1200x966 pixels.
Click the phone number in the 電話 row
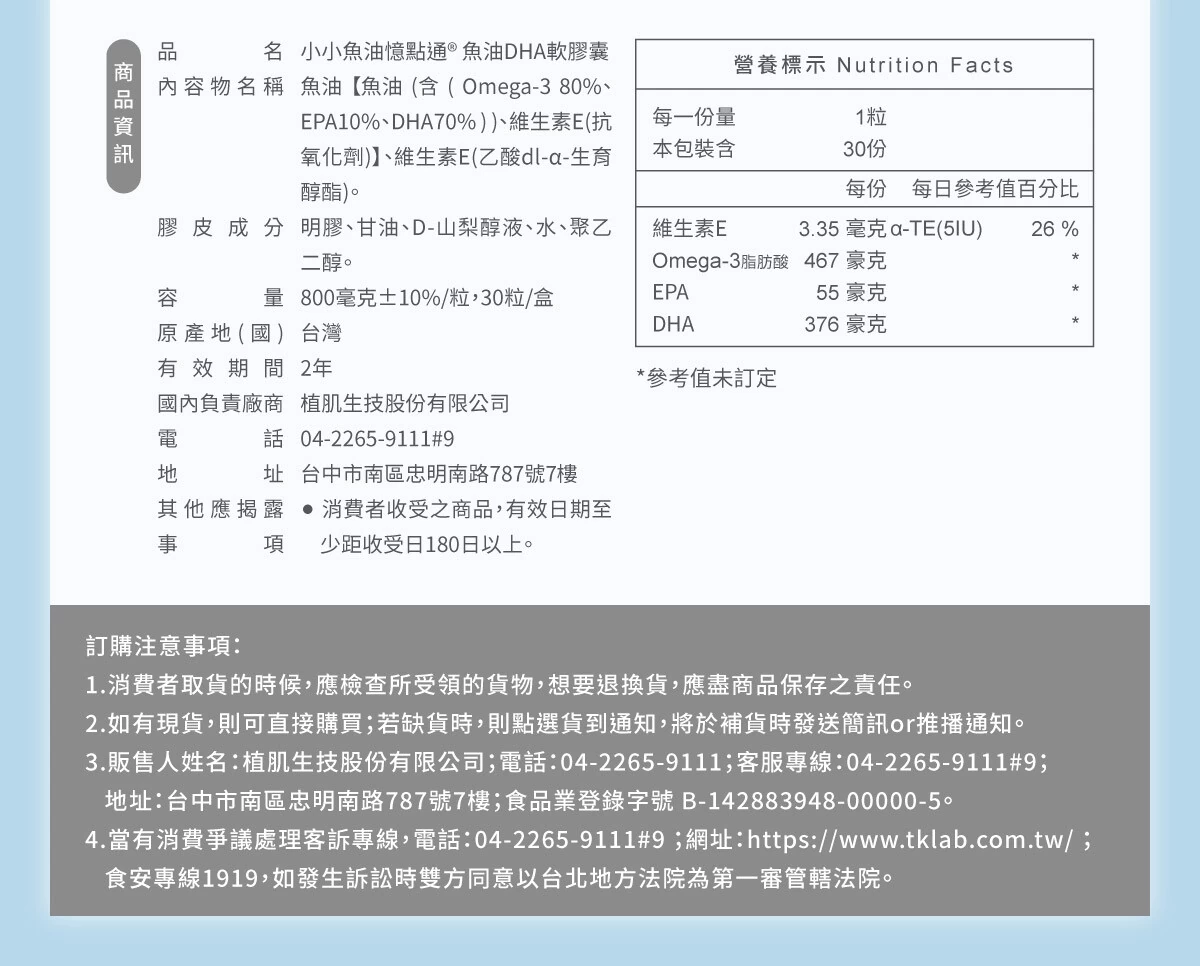pos(378,439)
